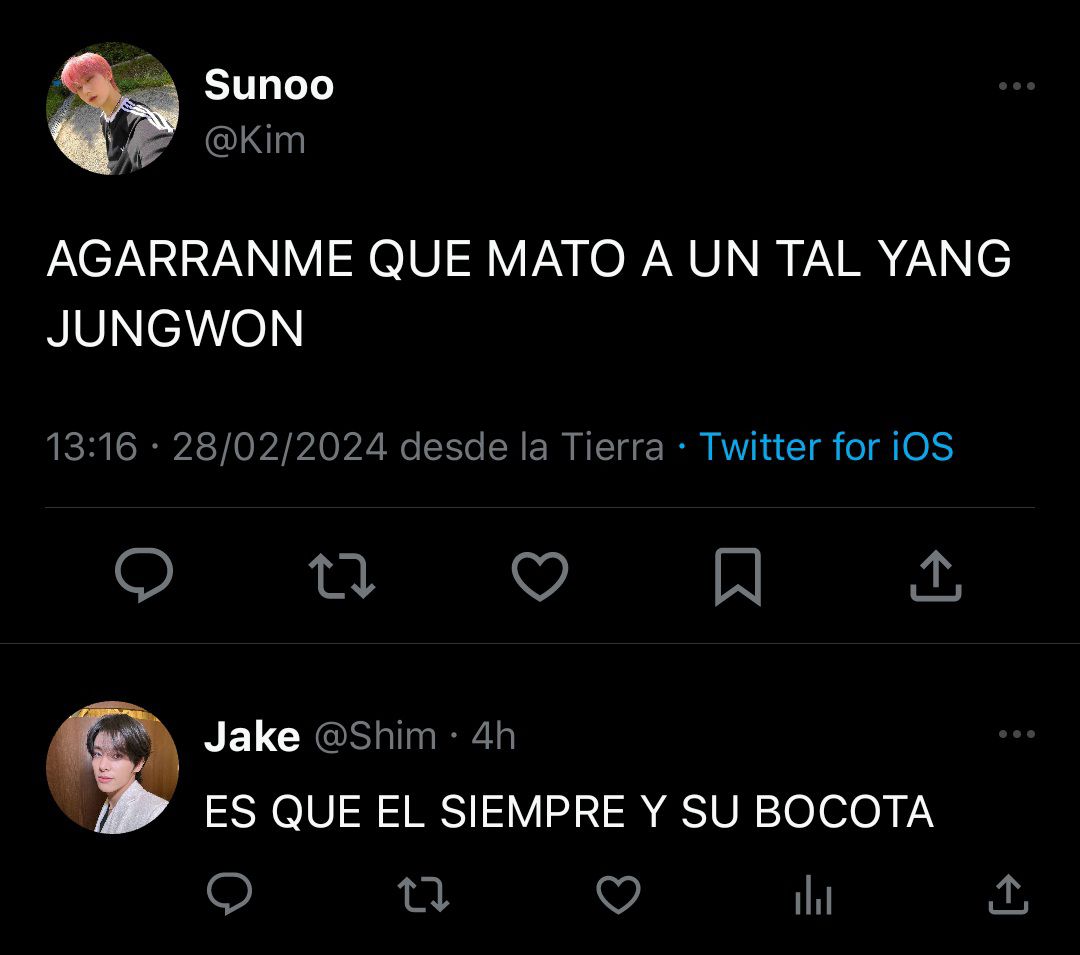
Task: Retweet Jake's reply
Action: (x=424, y=894)
